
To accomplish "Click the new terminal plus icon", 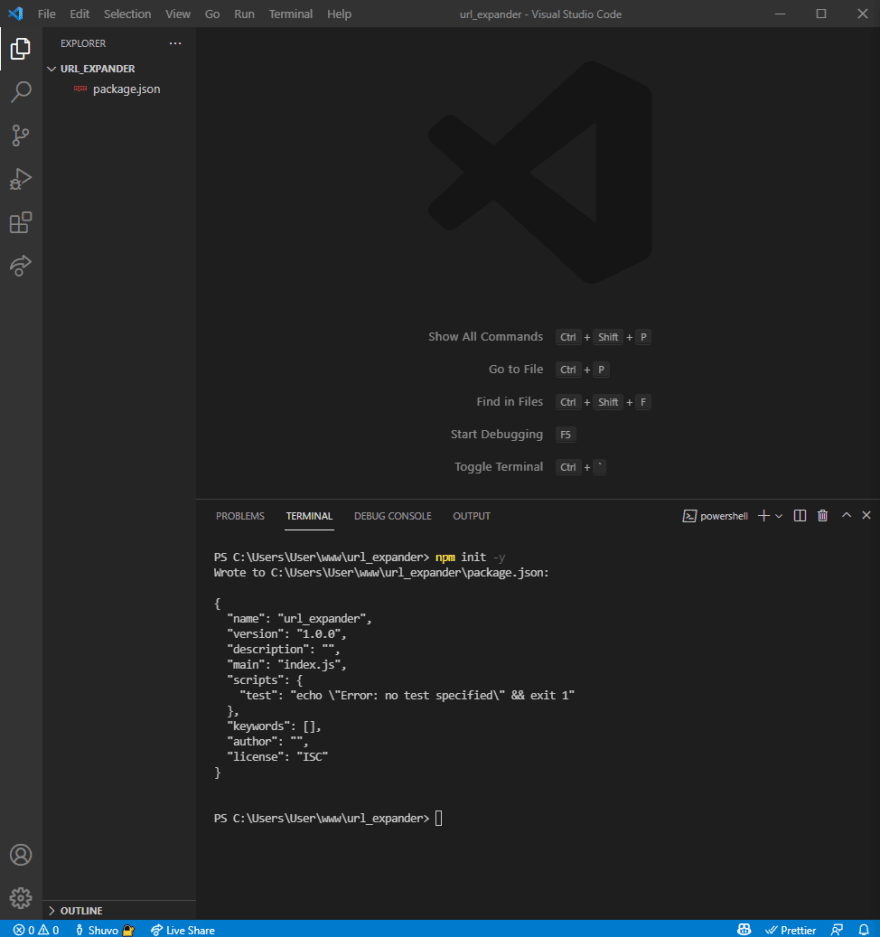I will point(764,516).
